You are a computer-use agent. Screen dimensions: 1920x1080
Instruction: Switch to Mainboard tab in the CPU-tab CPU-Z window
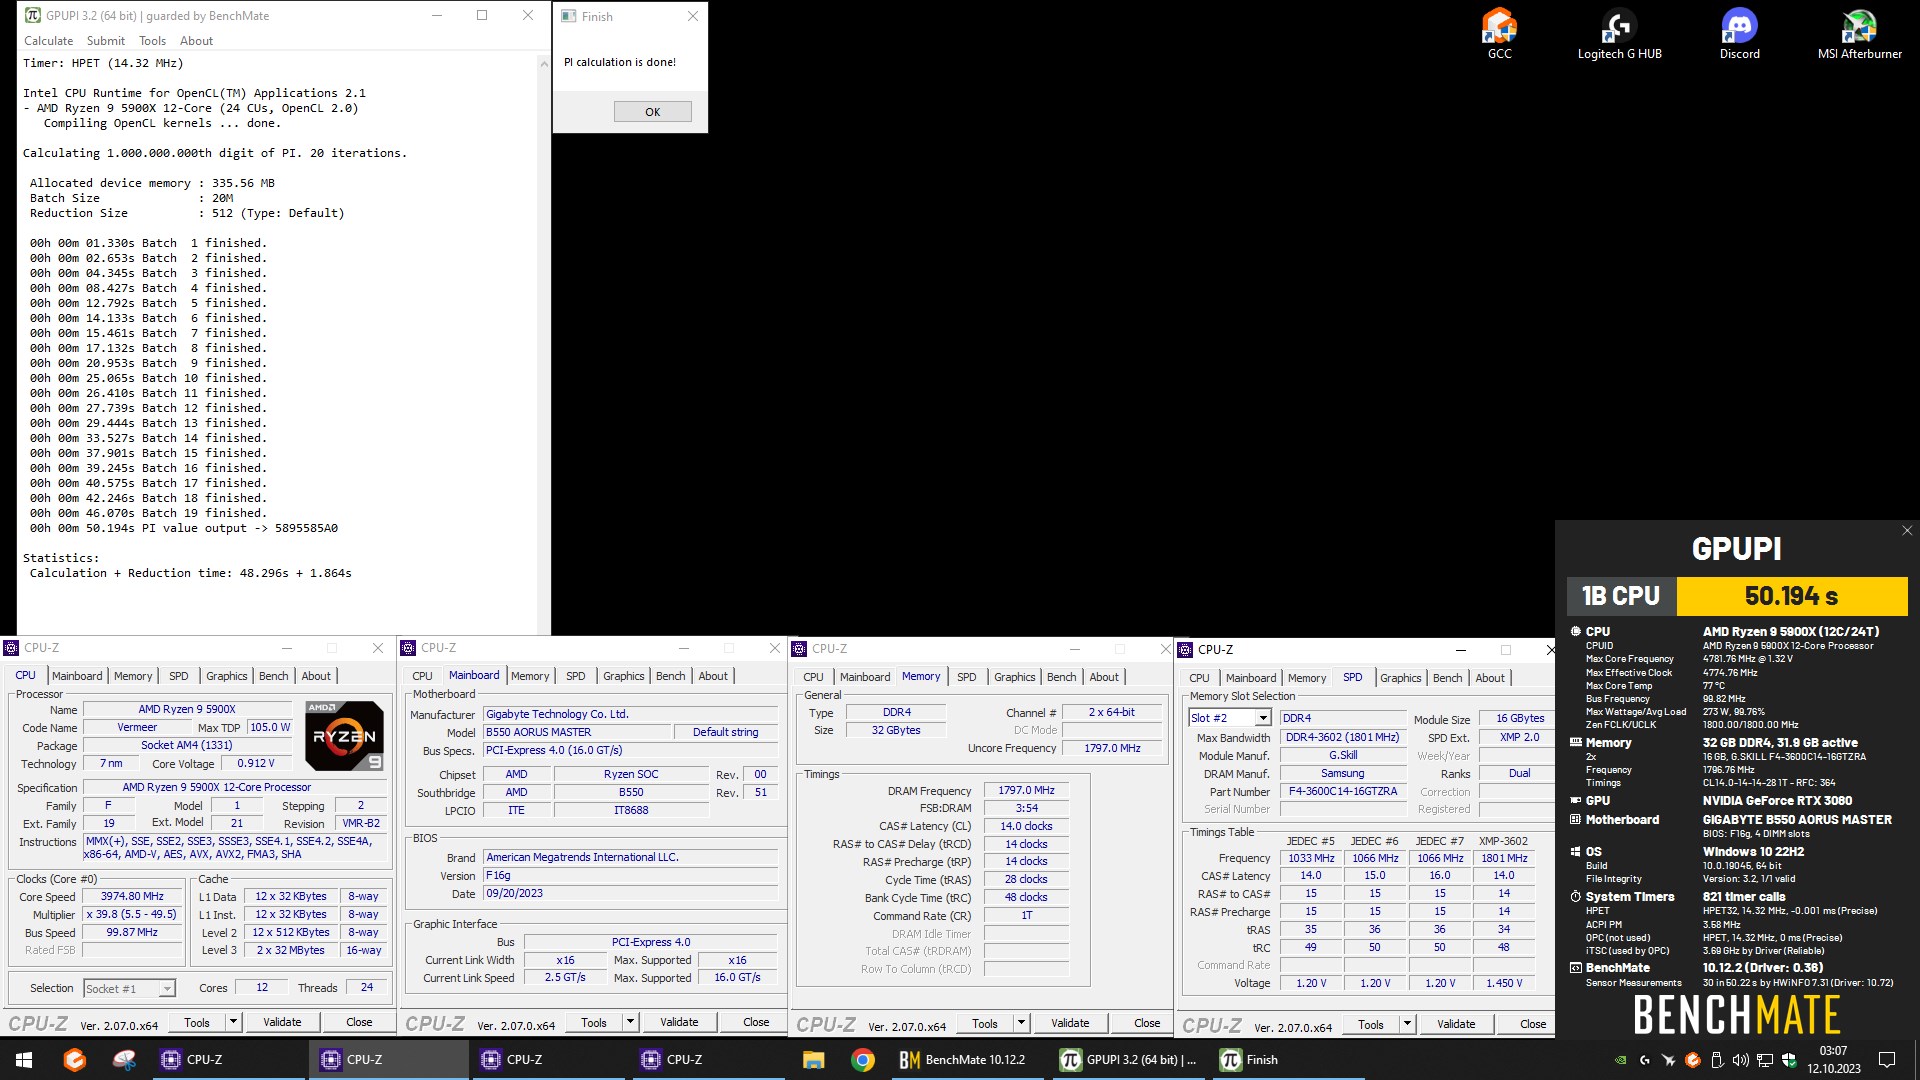[77, 676]
